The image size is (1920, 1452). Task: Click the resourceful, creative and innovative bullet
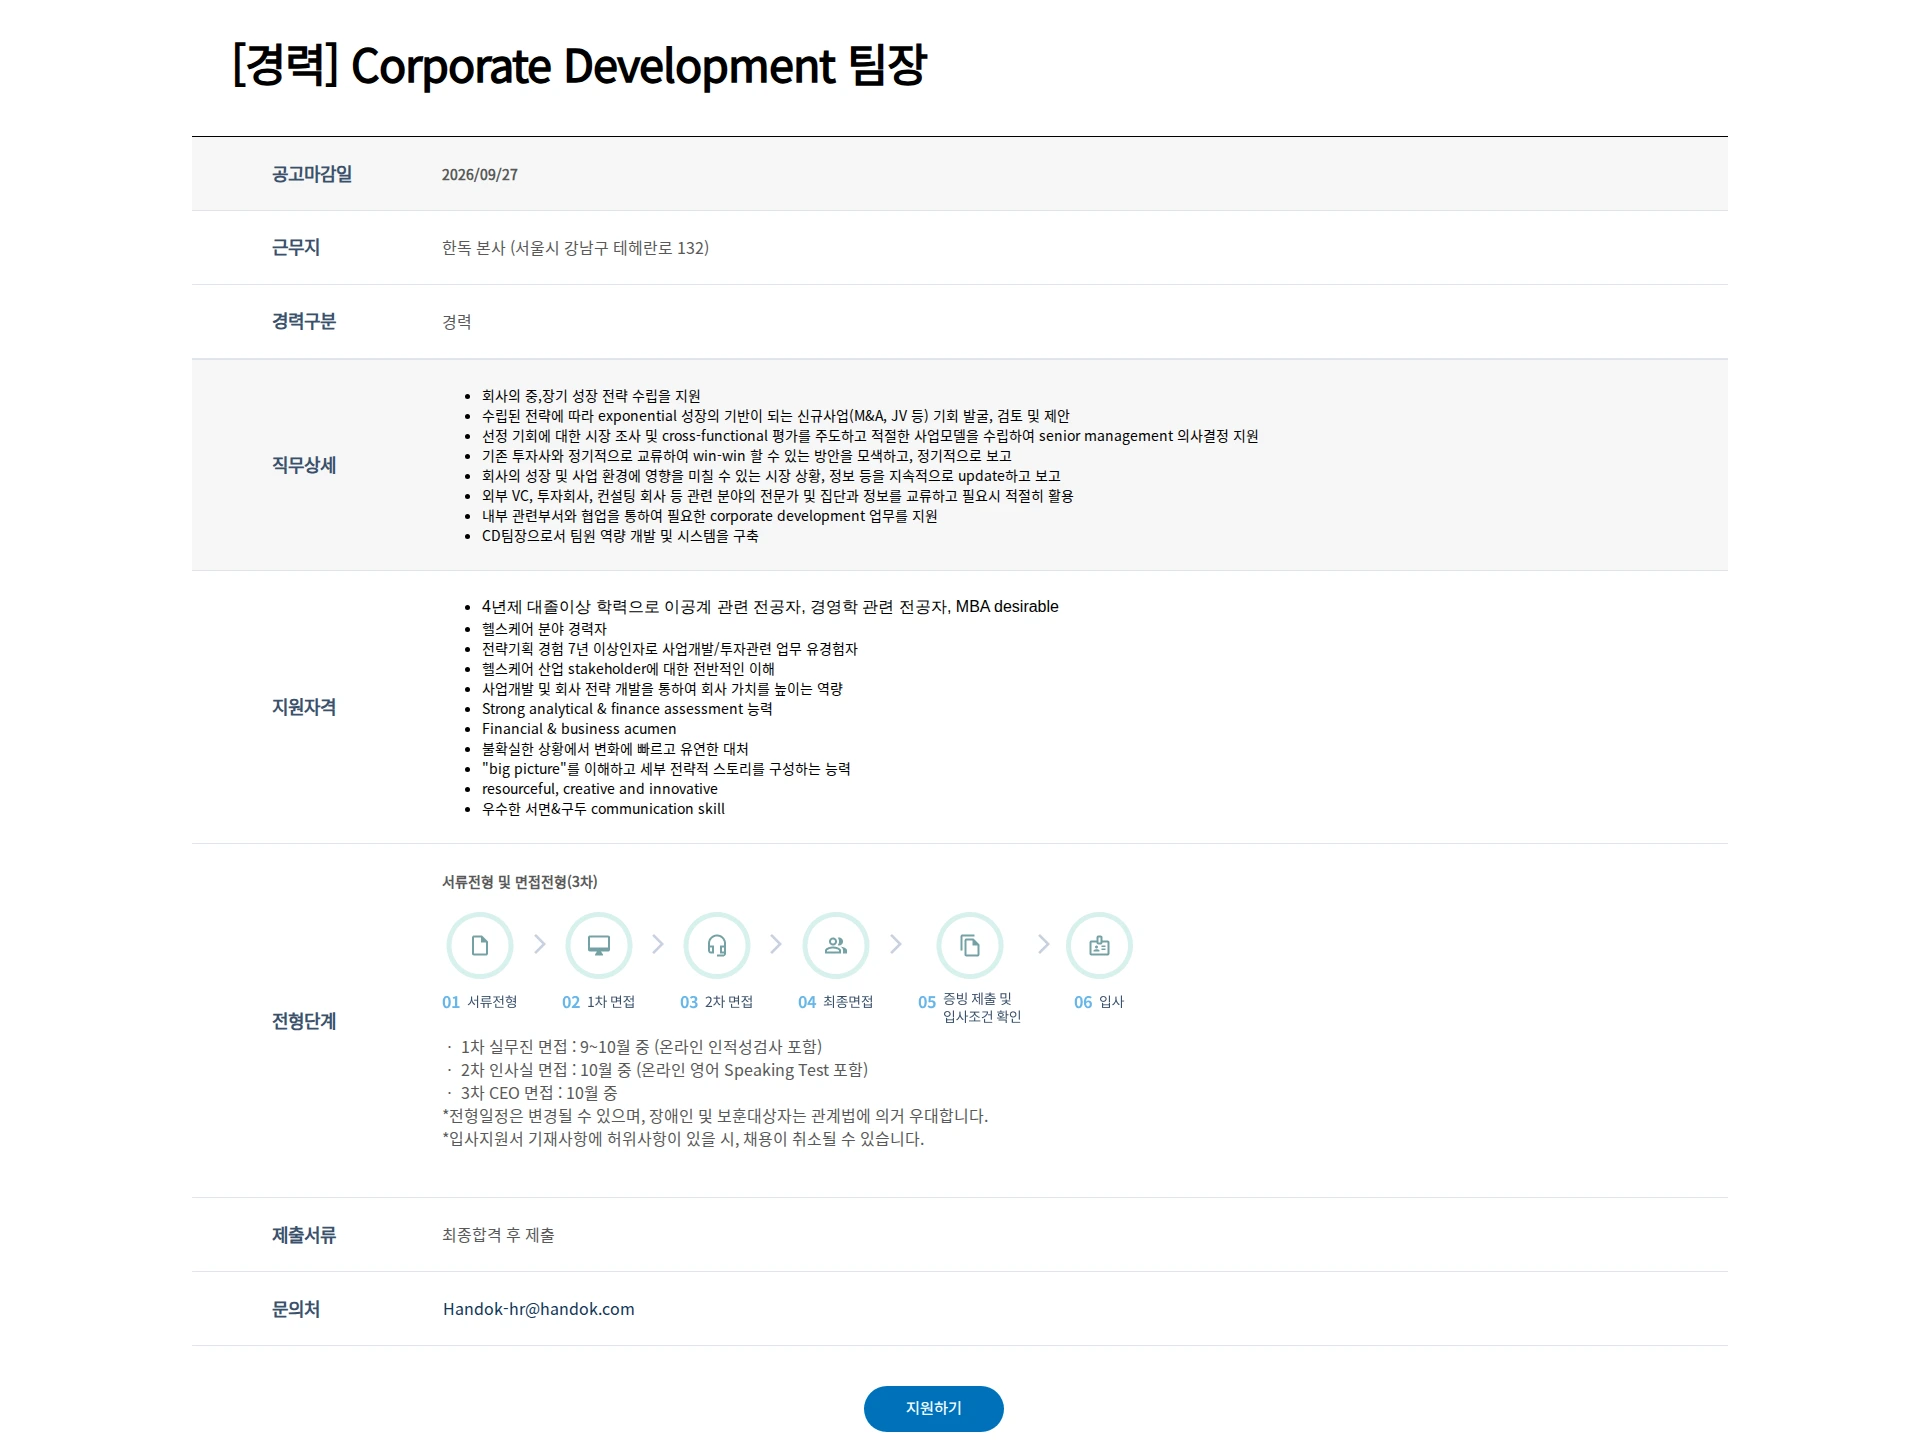600,789
